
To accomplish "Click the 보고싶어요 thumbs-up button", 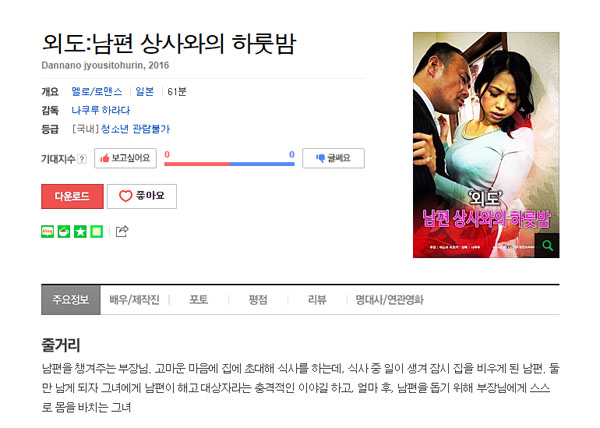I will [x=126, y=158].
